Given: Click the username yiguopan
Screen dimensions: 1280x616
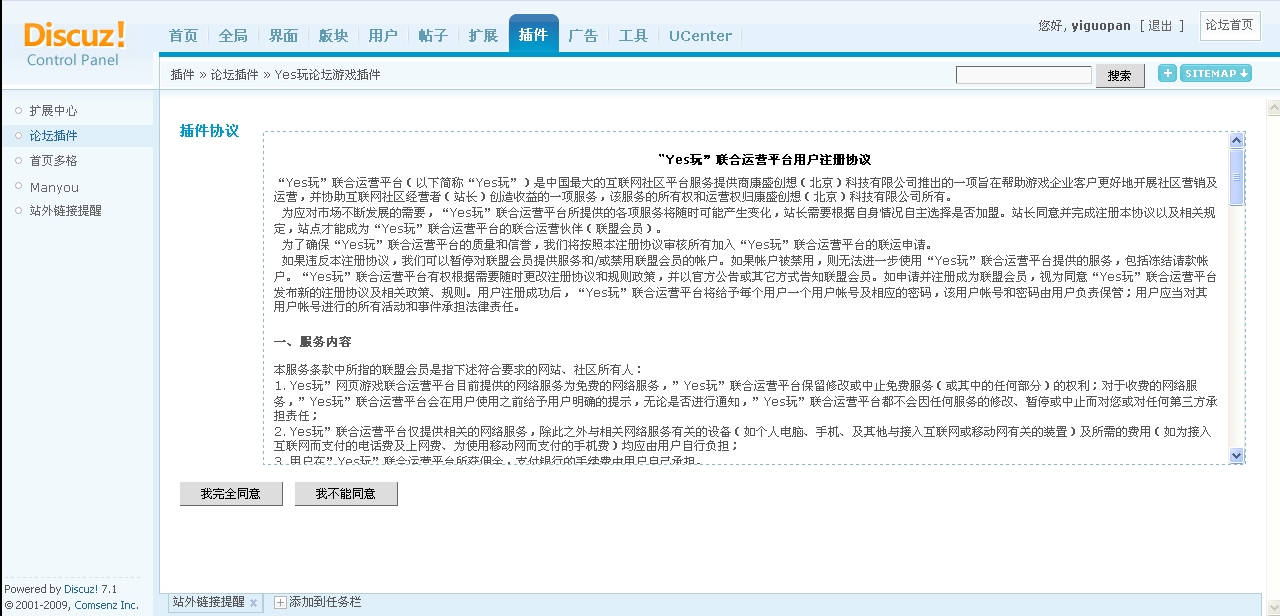Looking at the screenshot, I should tap(1100, 26).
